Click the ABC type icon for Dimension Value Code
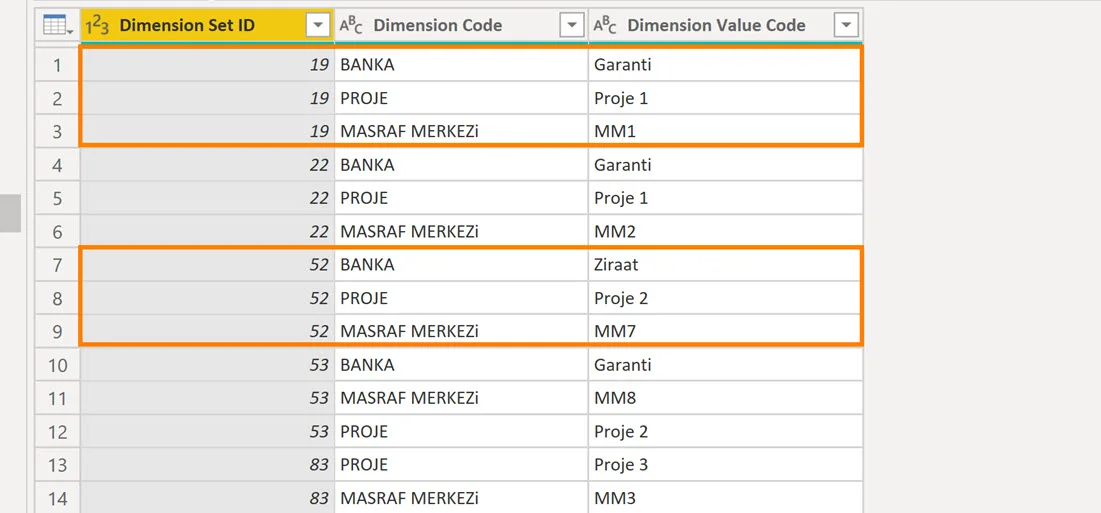 (x=605, y=25)
